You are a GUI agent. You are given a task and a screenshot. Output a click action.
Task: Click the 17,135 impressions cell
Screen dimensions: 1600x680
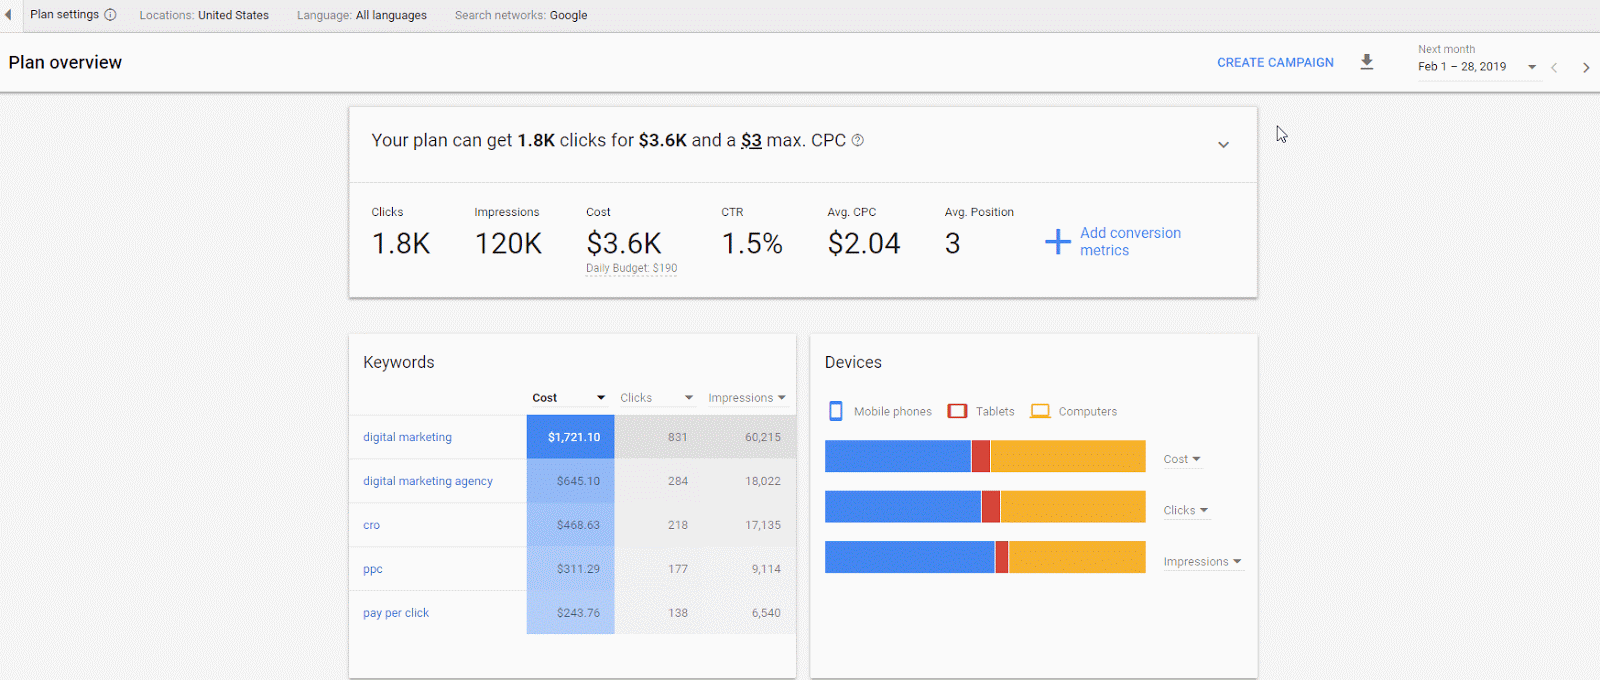pyautogui.click(x=763, y=525)
